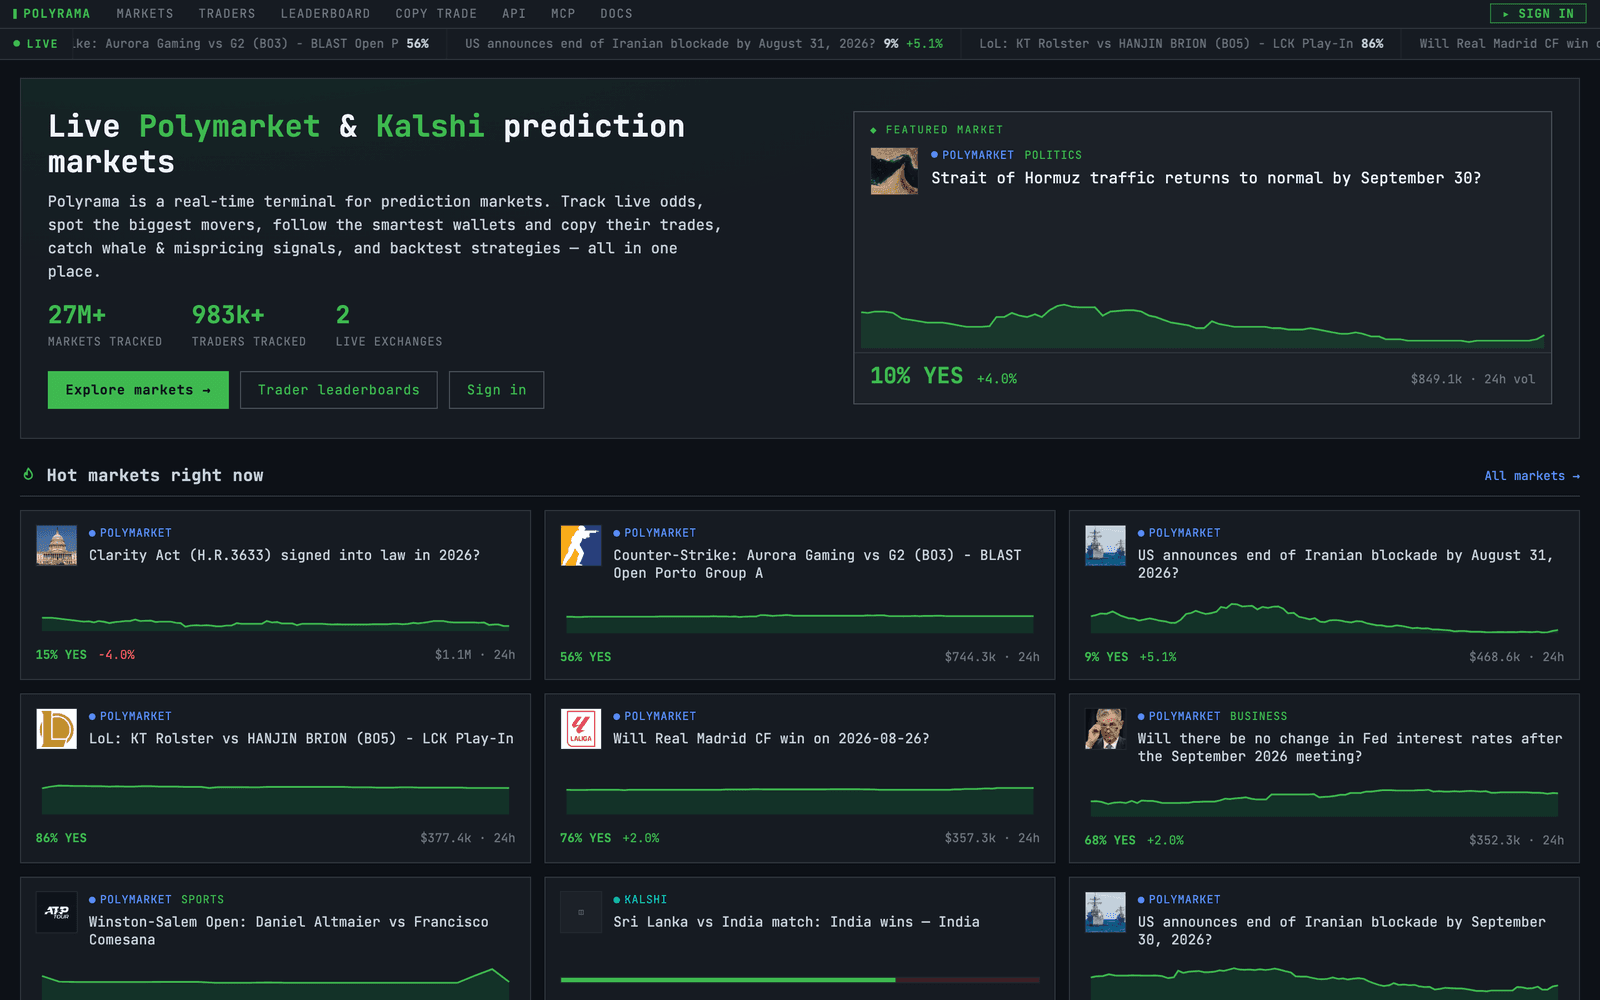1600x1000 pixels.
Task: Click the ticker item Iranian blockade 9%
Action: [x=704, y=44]
